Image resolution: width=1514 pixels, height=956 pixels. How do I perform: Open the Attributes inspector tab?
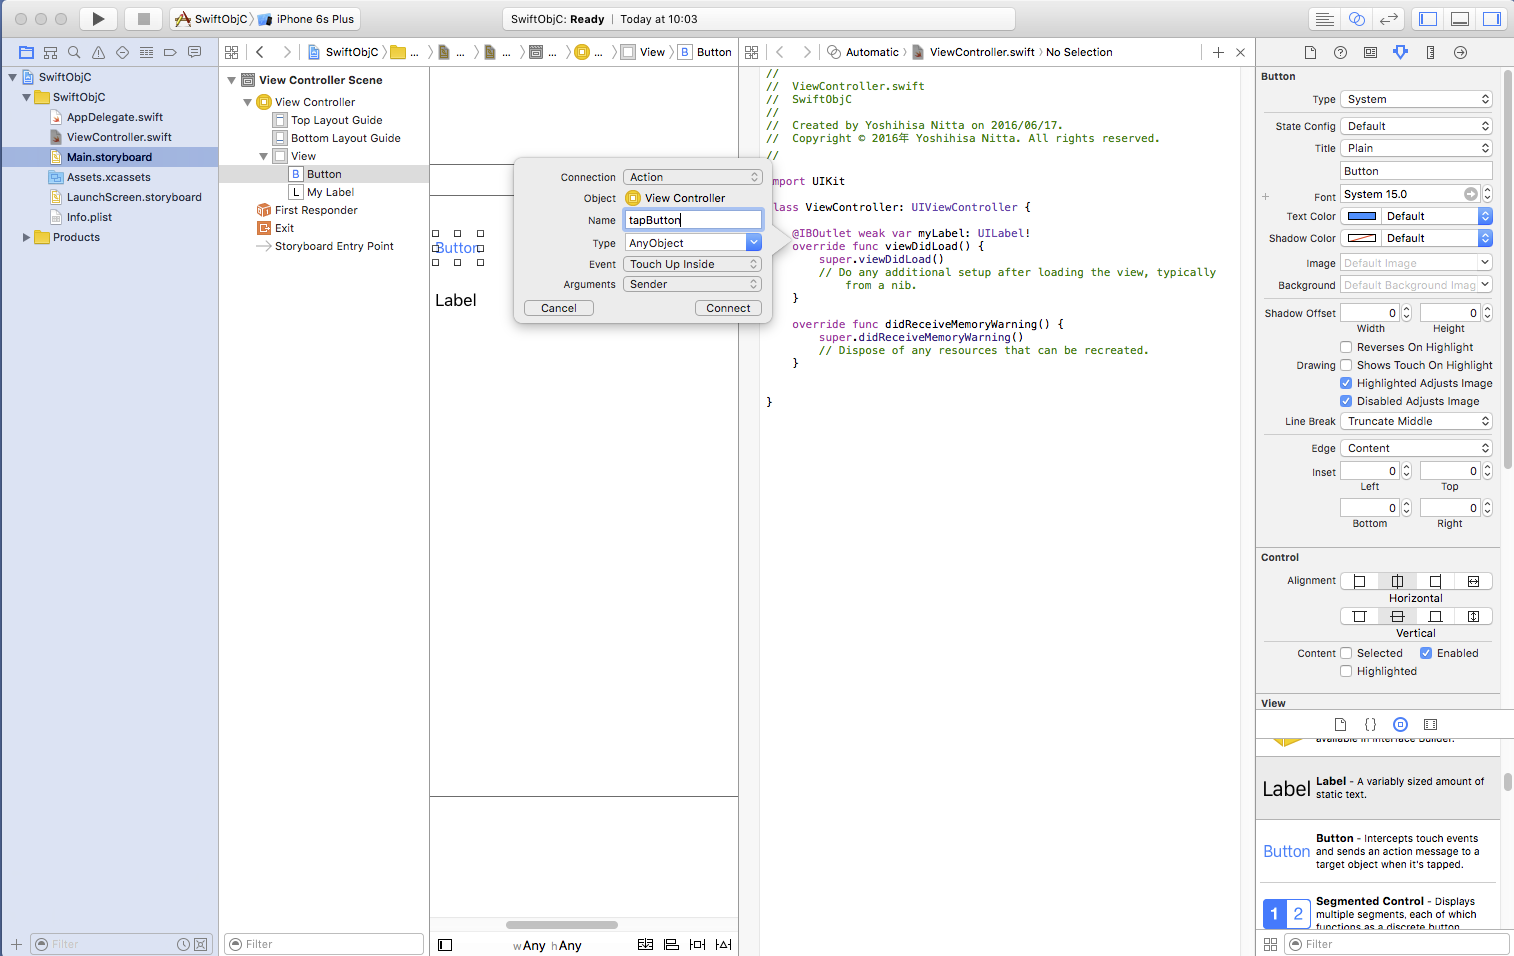click(x=1400, y=52)
